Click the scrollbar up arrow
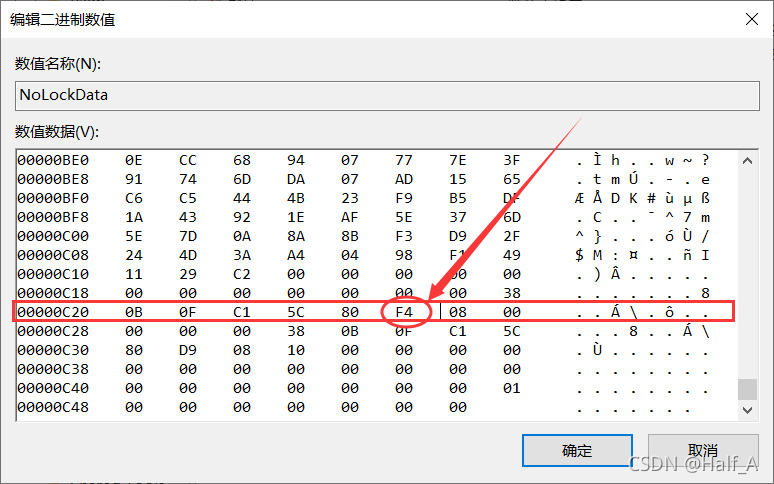The width and height of the screenshot is (774, 484). 747,160
